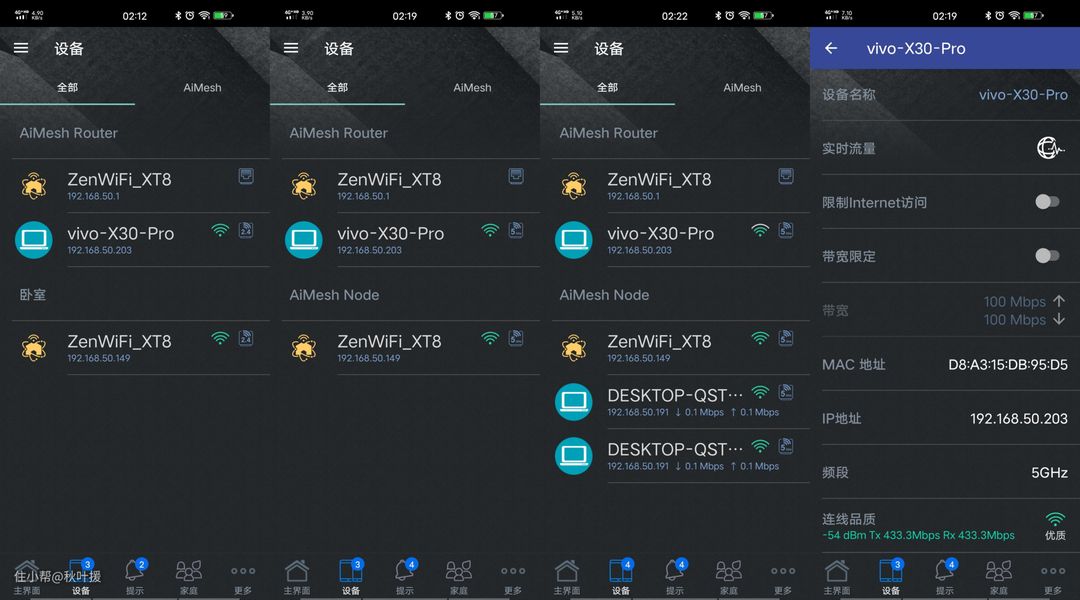This screenshot has height=600, width=1080.
Task: Open hamburger menu on screen with 卧室 group
Action: pos(21,48)
